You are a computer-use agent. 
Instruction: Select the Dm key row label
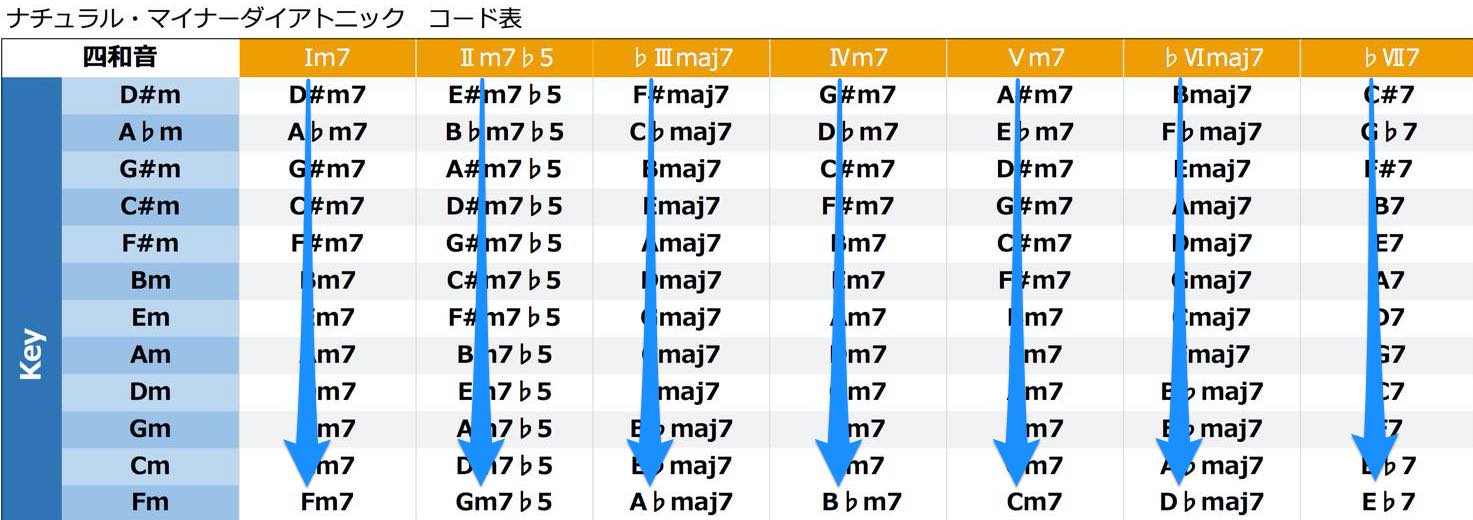[x=150, y=391]
